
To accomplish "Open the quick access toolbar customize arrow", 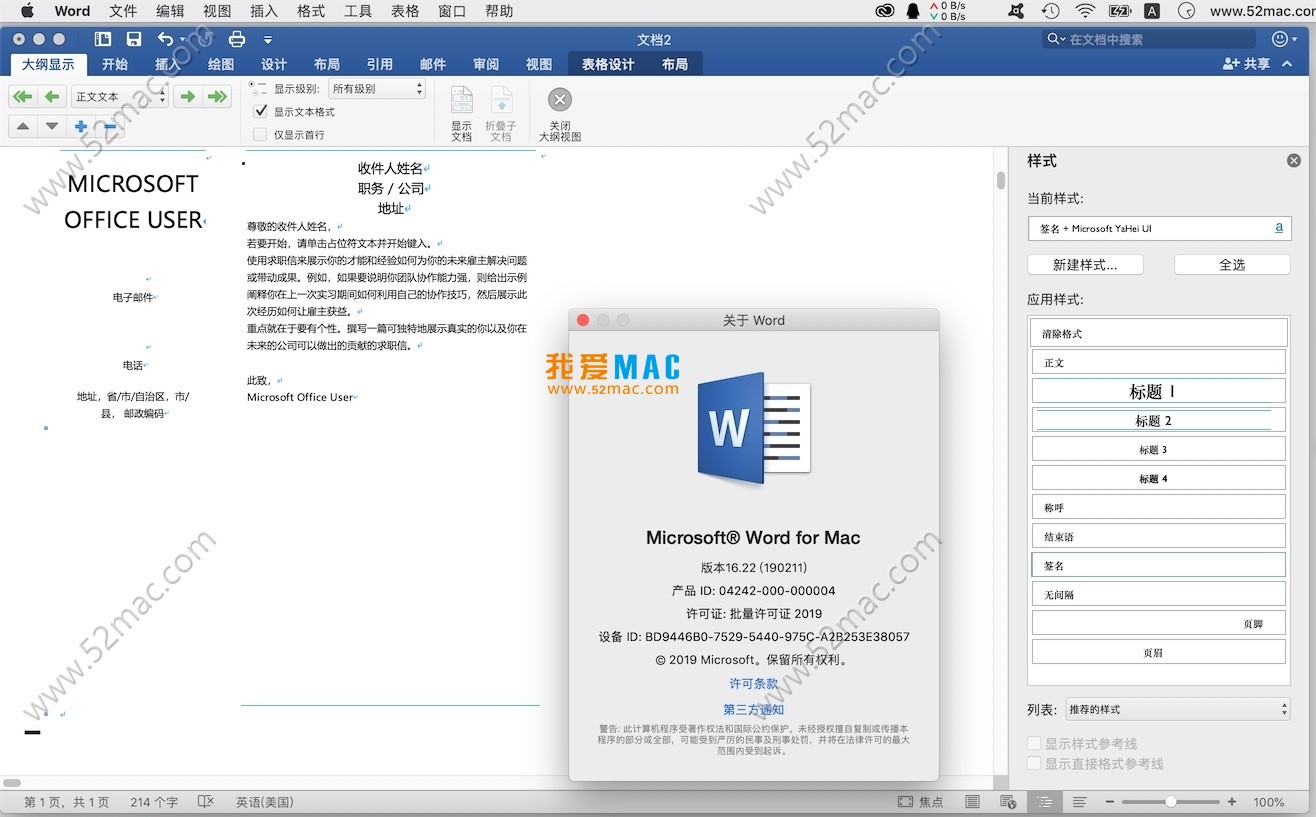I will (x=268, y=40).
